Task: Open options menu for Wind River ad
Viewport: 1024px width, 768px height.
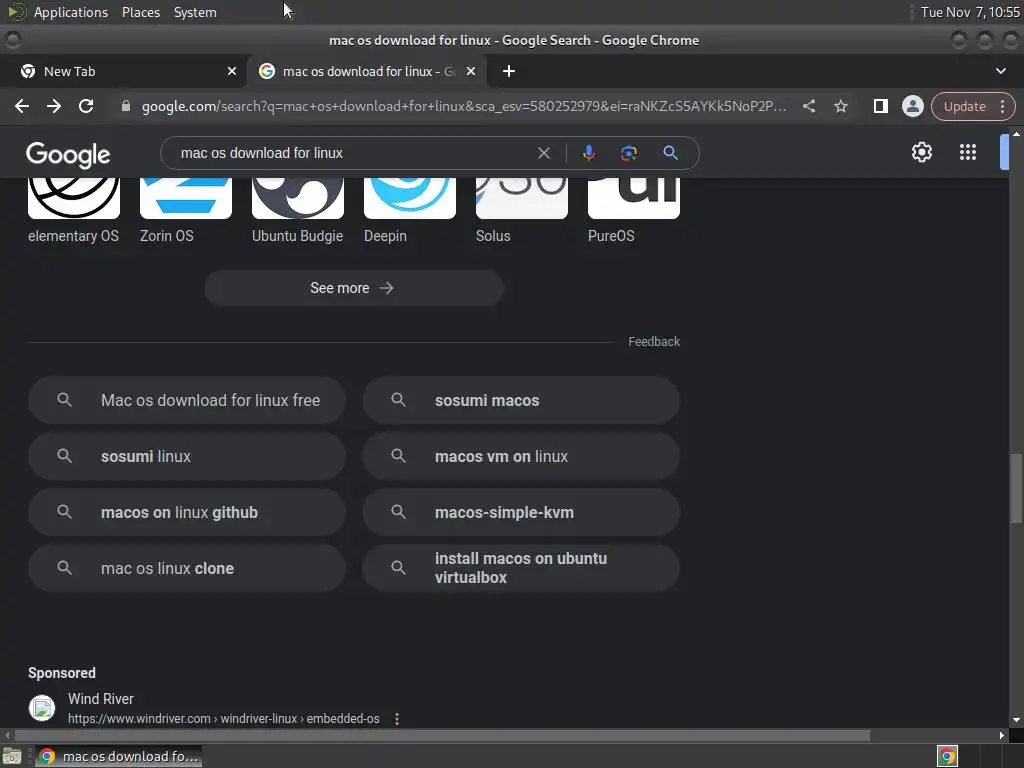Action: pyautogui.click(x=396, y=718)
